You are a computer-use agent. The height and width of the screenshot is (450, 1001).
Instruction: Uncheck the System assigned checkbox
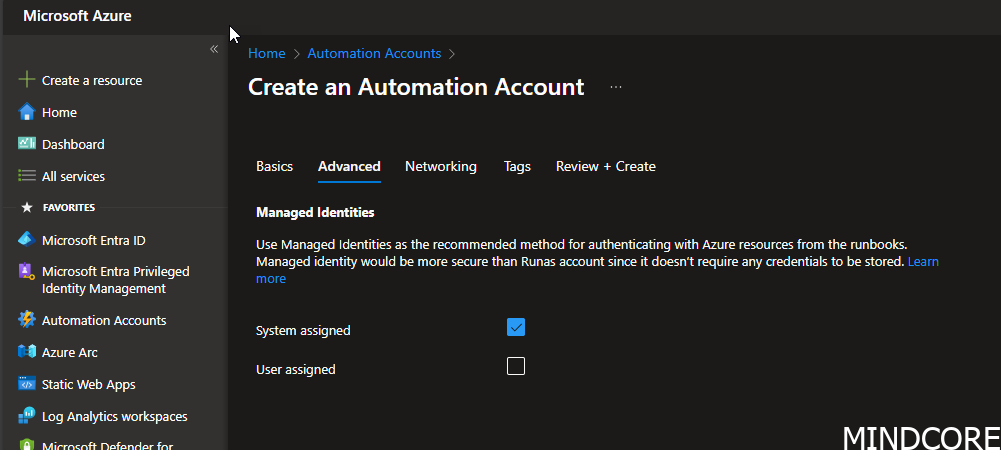pyautogui.click(x=516, y=327)
